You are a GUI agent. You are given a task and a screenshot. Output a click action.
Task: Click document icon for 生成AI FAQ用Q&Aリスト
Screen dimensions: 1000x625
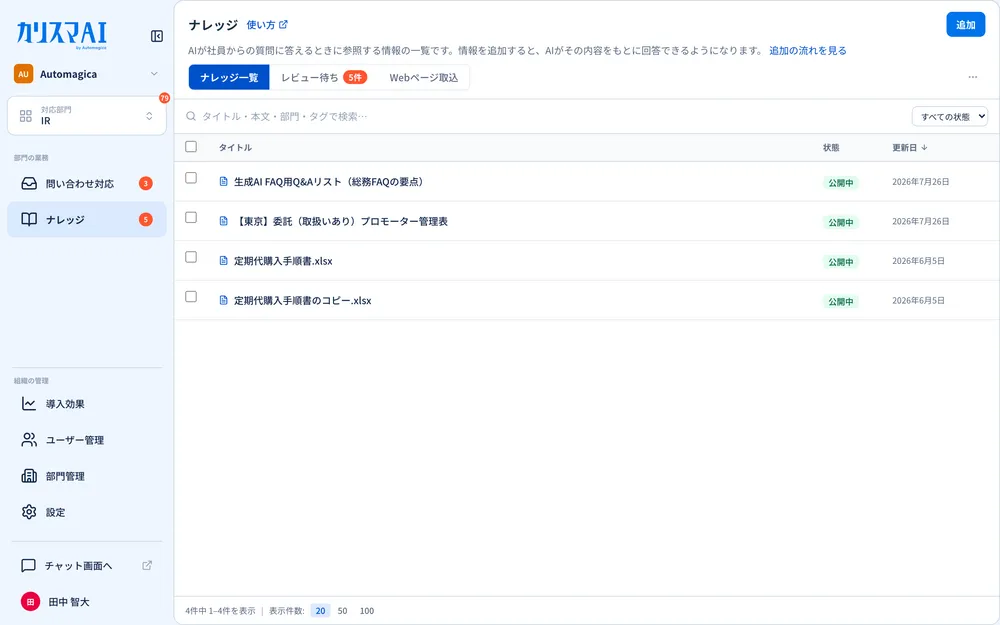coord(223,182)
